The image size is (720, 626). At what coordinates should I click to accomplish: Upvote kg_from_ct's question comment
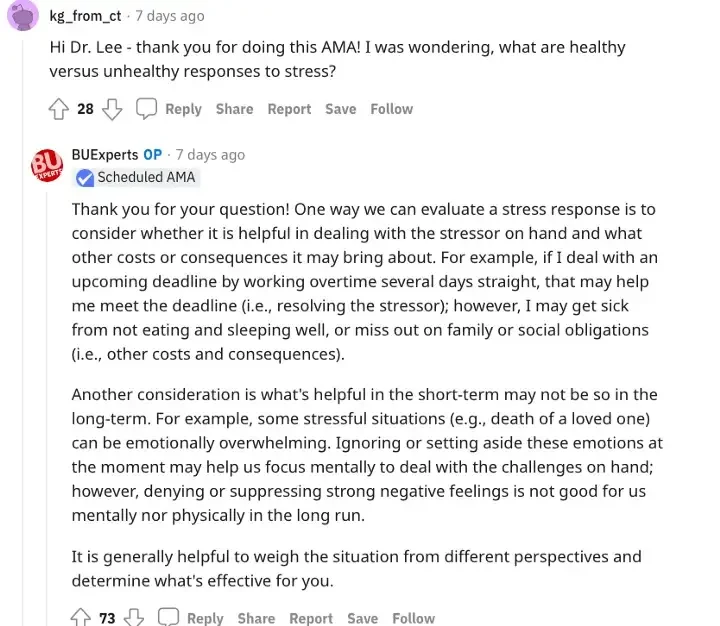coord(59,109)
